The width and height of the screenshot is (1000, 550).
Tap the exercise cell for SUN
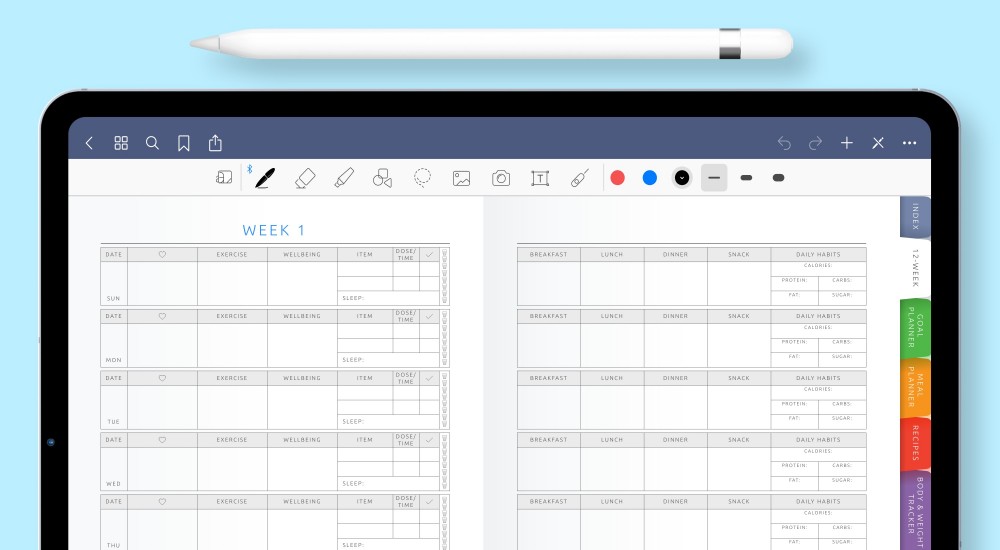click(232, 283)
